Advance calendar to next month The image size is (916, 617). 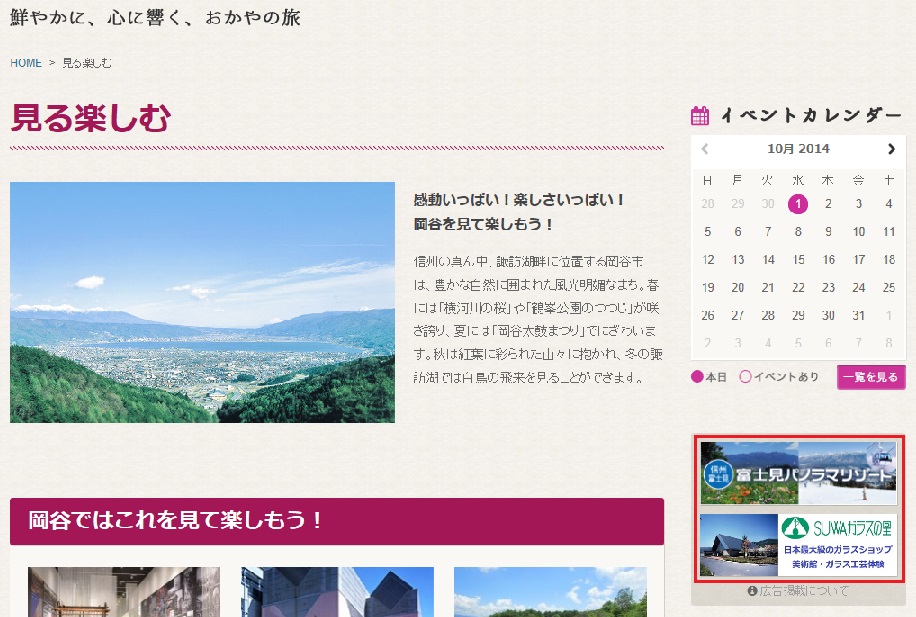891,149
